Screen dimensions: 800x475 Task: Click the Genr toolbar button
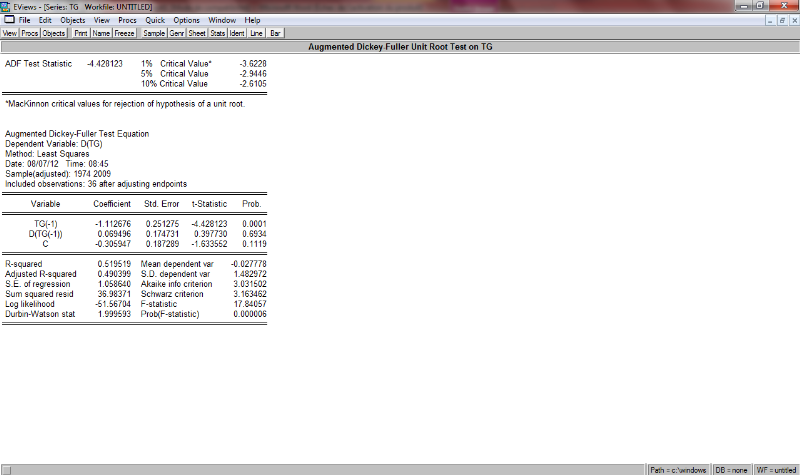click(x=177, y=33)
